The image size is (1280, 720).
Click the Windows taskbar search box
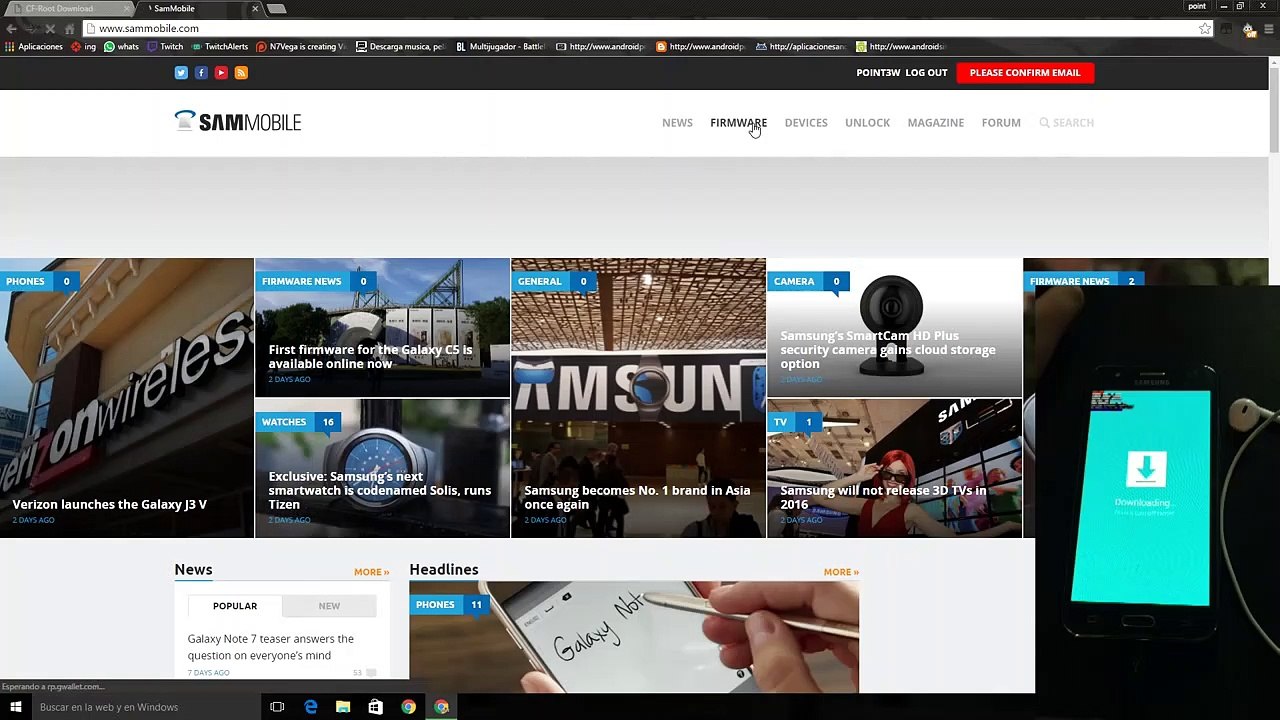point(146,707)
